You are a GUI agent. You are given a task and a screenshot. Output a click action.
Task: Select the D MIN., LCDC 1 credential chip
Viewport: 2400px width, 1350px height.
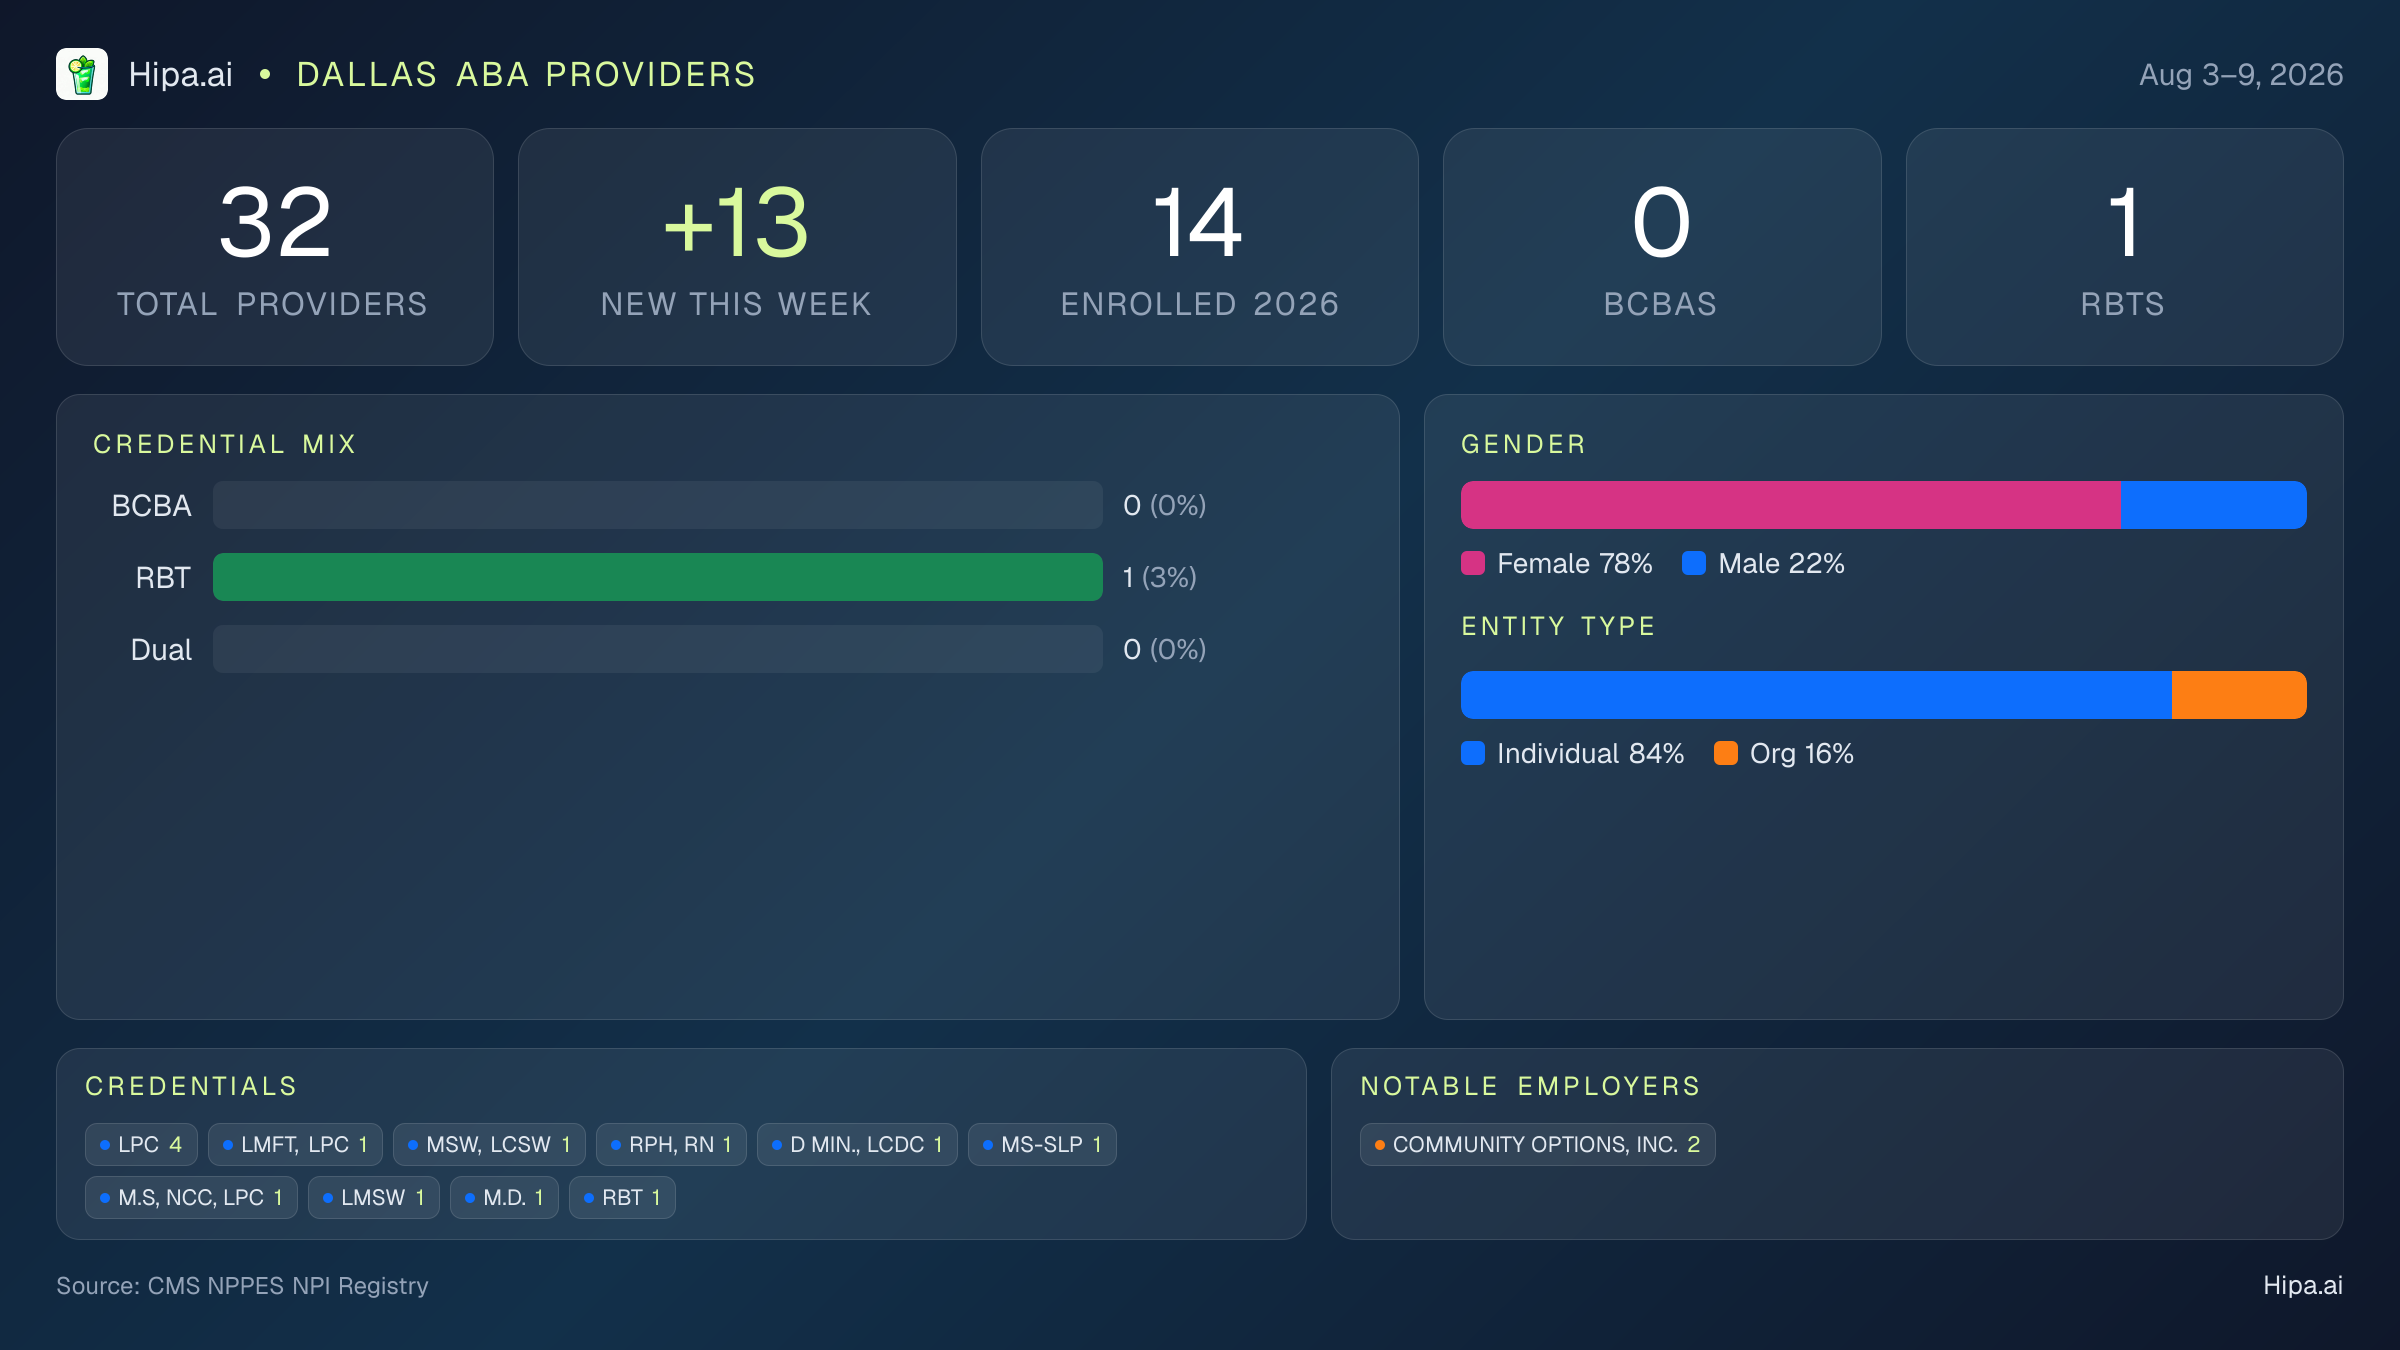click(857, 1145)
